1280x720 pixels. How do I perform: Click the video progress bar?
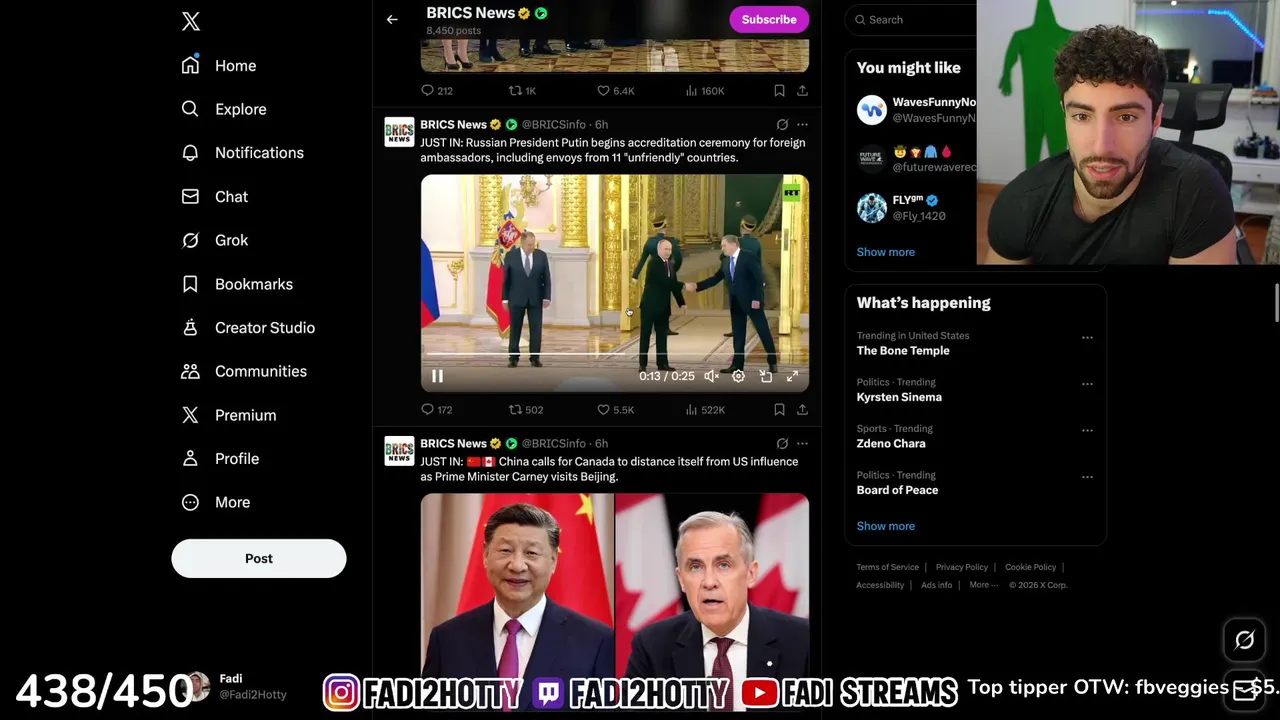tap(614, 354)
